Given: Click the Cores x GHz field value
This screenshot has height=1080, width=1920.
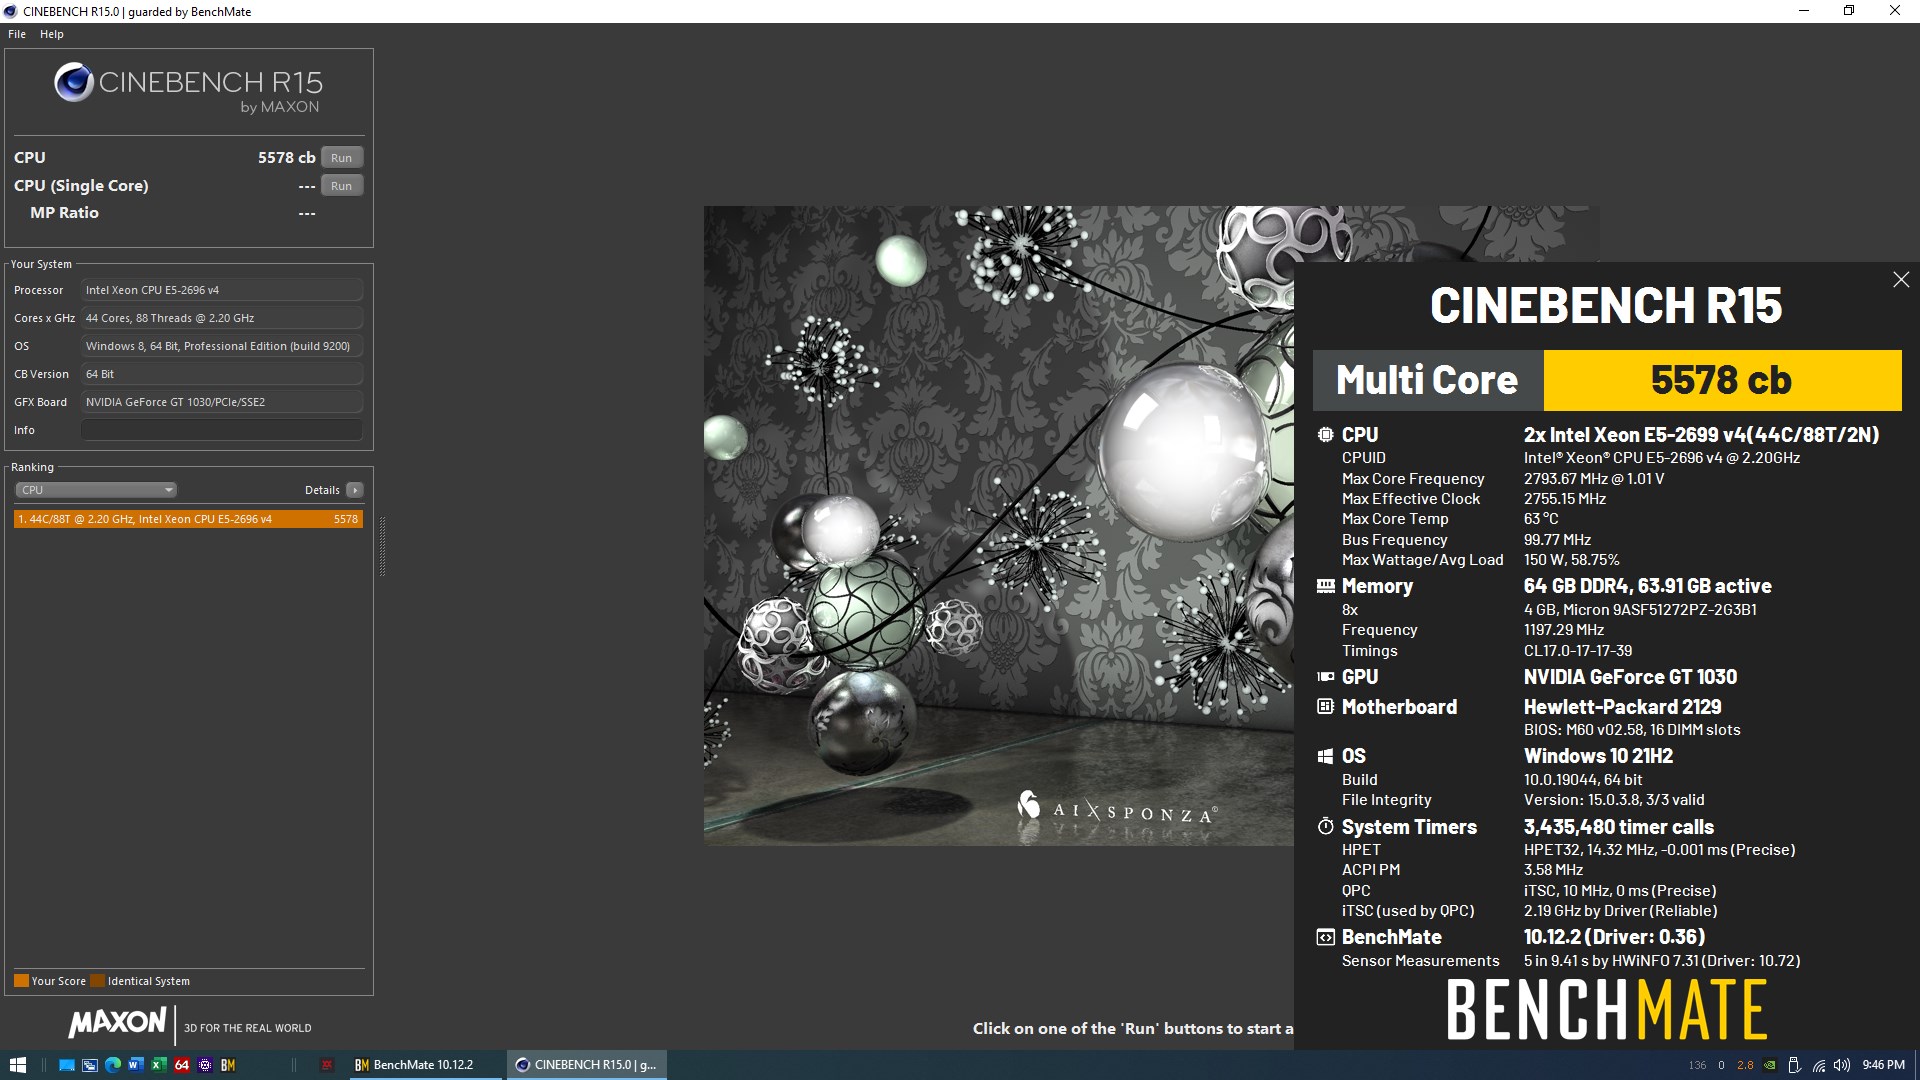Looking at the screenshot, I should point(222,318).
